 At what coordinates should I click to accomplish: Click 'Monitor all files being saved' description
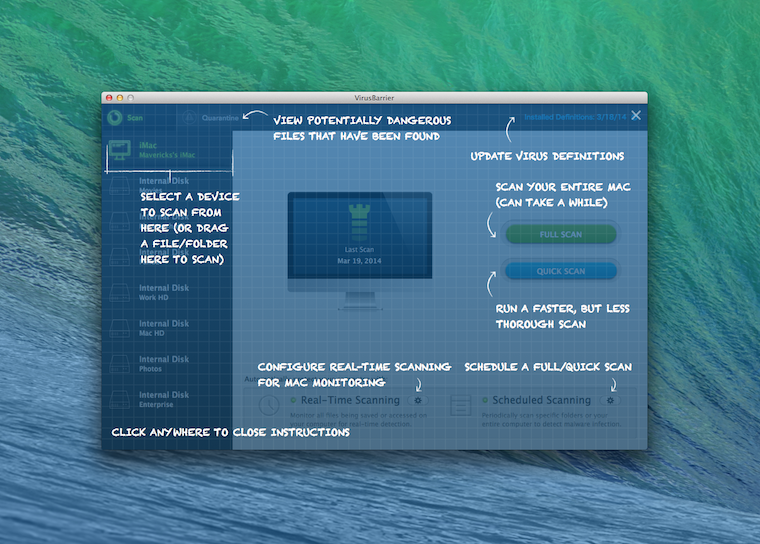(x=358, y=419)
